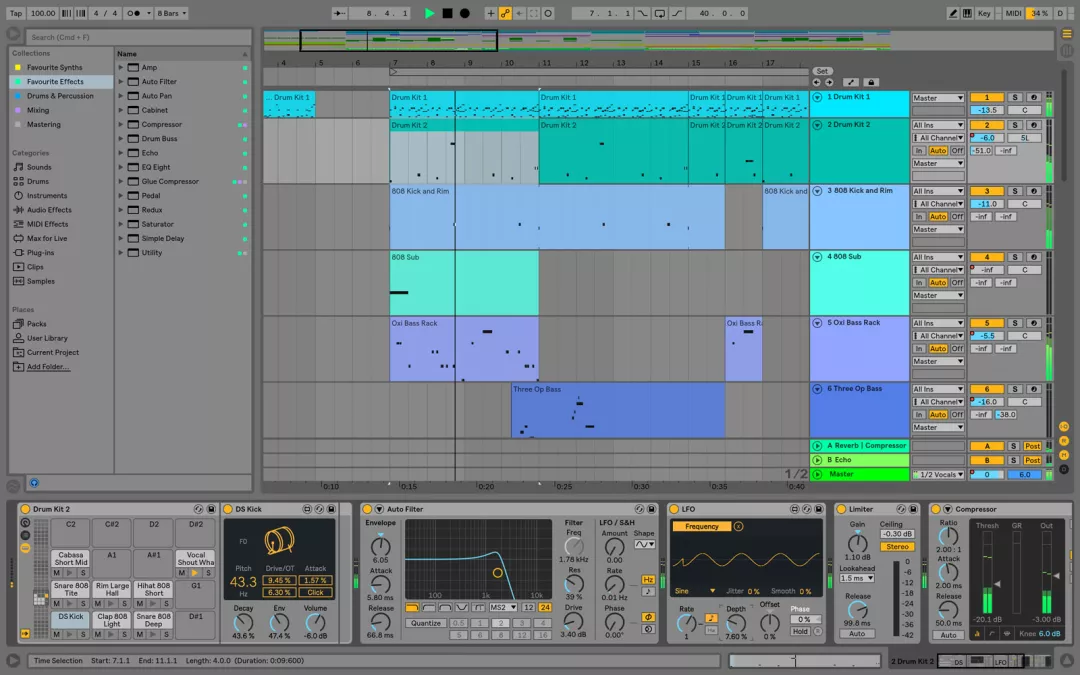Toggle the Automation Mode button beside lock
This screenshot has width=1080, height=675.
click(x=851, y=82)
